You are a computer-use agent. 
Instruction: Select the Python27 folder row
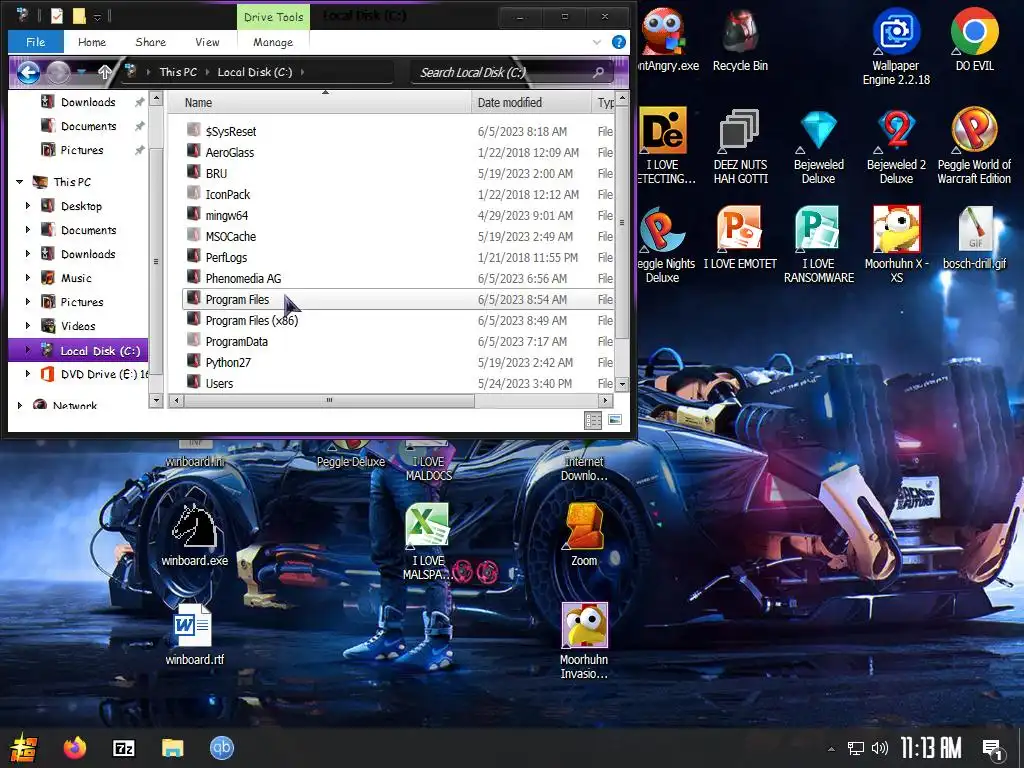[398, 362]
